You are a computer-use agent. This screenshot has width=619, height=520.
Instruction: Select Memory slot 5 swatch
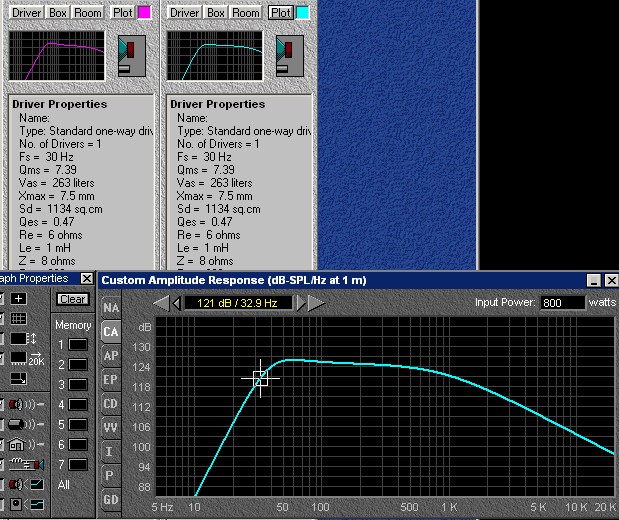coord(78,424)
